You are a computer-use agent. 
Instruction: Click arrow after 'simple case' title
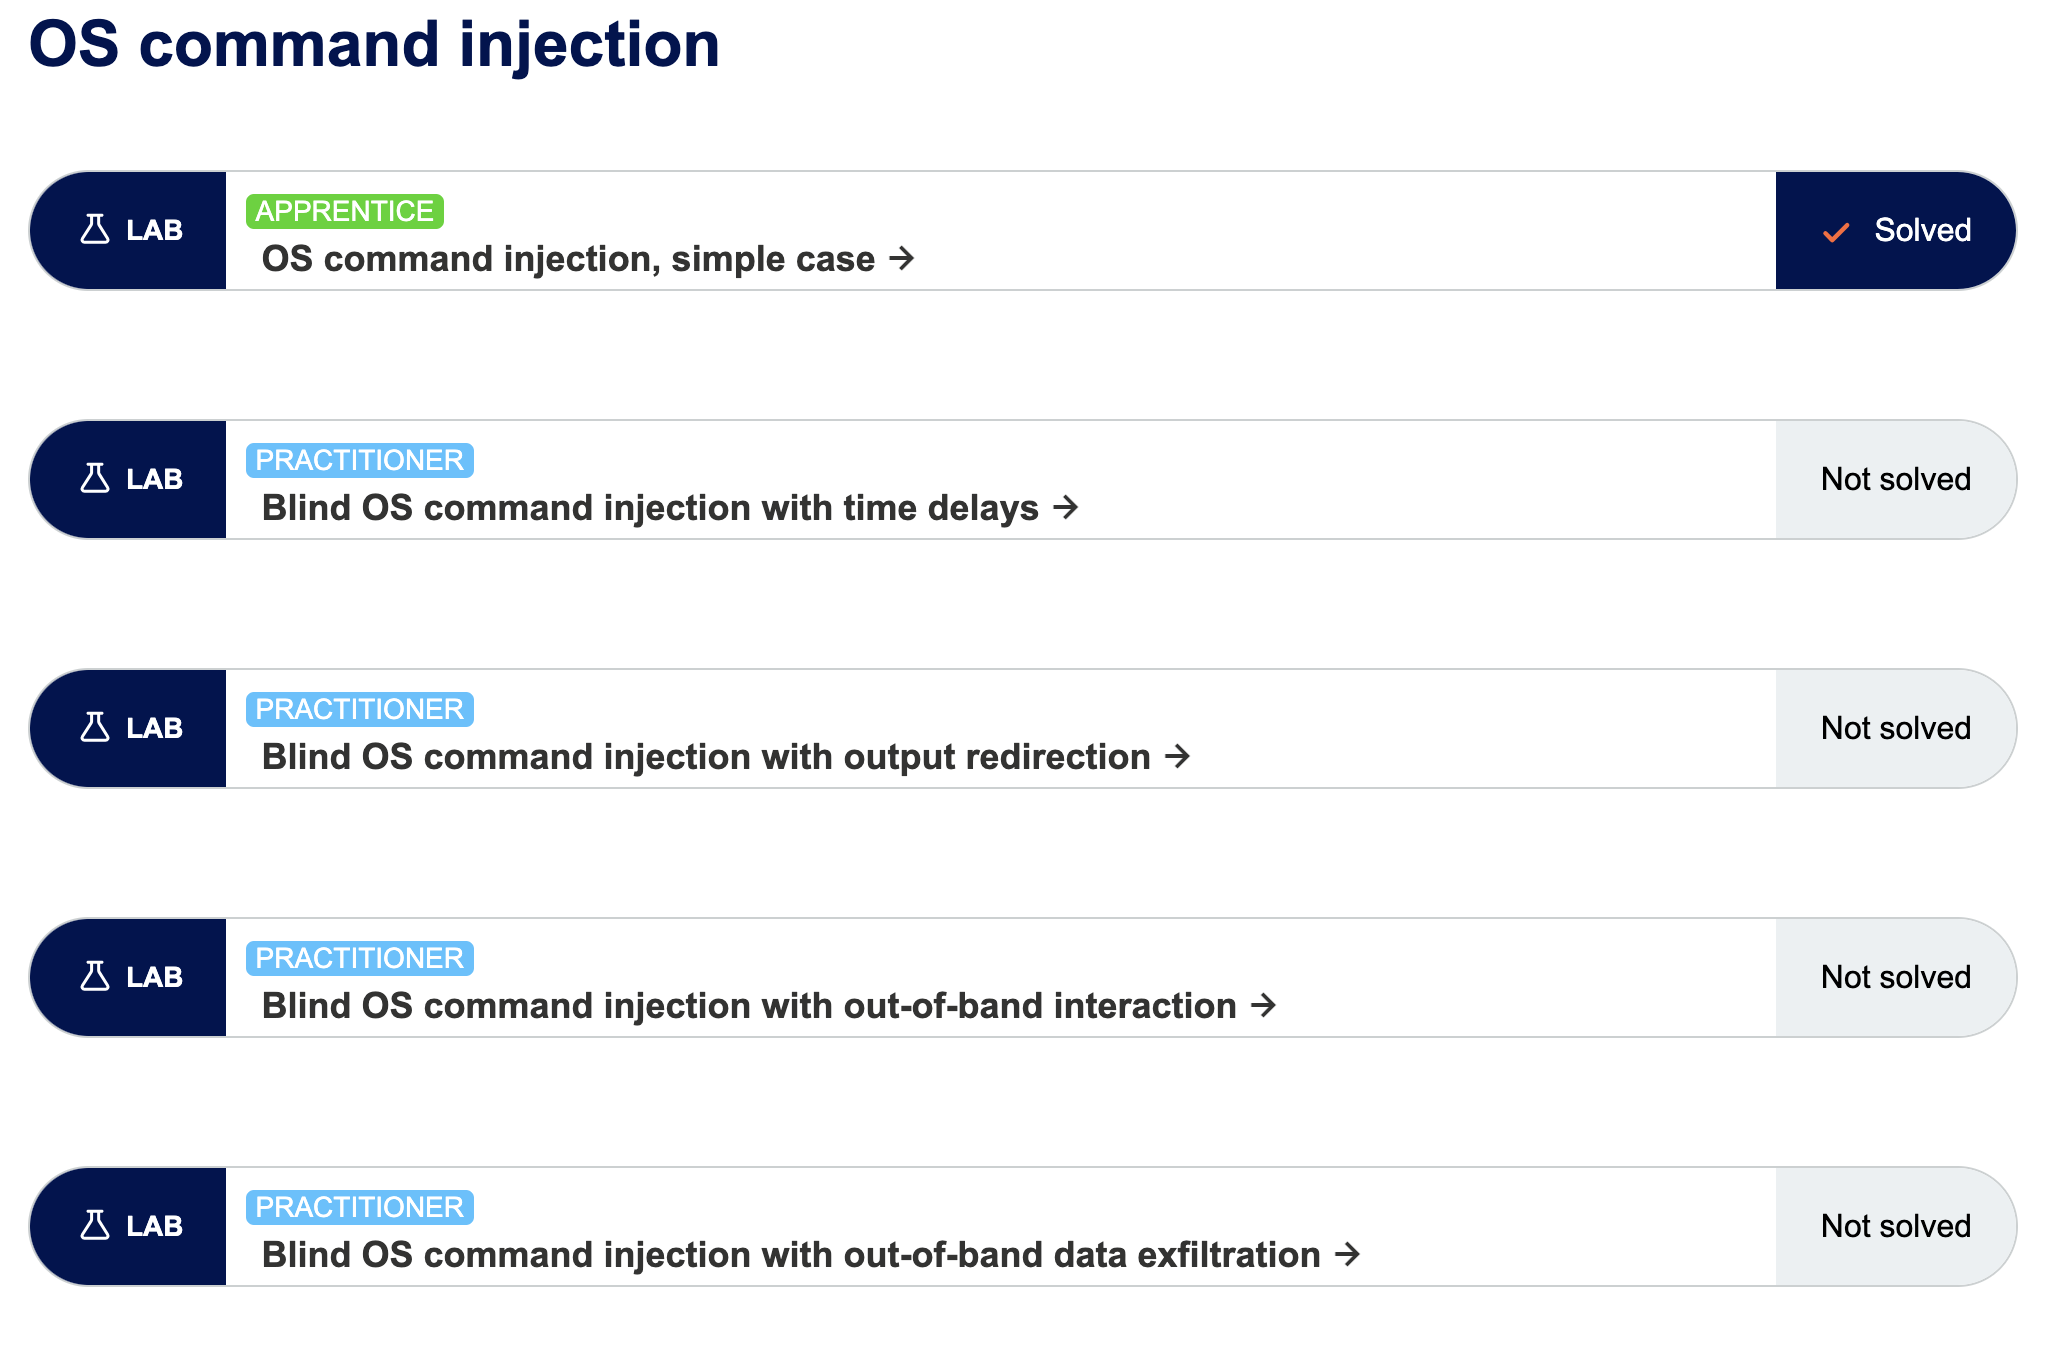point(902,259)
